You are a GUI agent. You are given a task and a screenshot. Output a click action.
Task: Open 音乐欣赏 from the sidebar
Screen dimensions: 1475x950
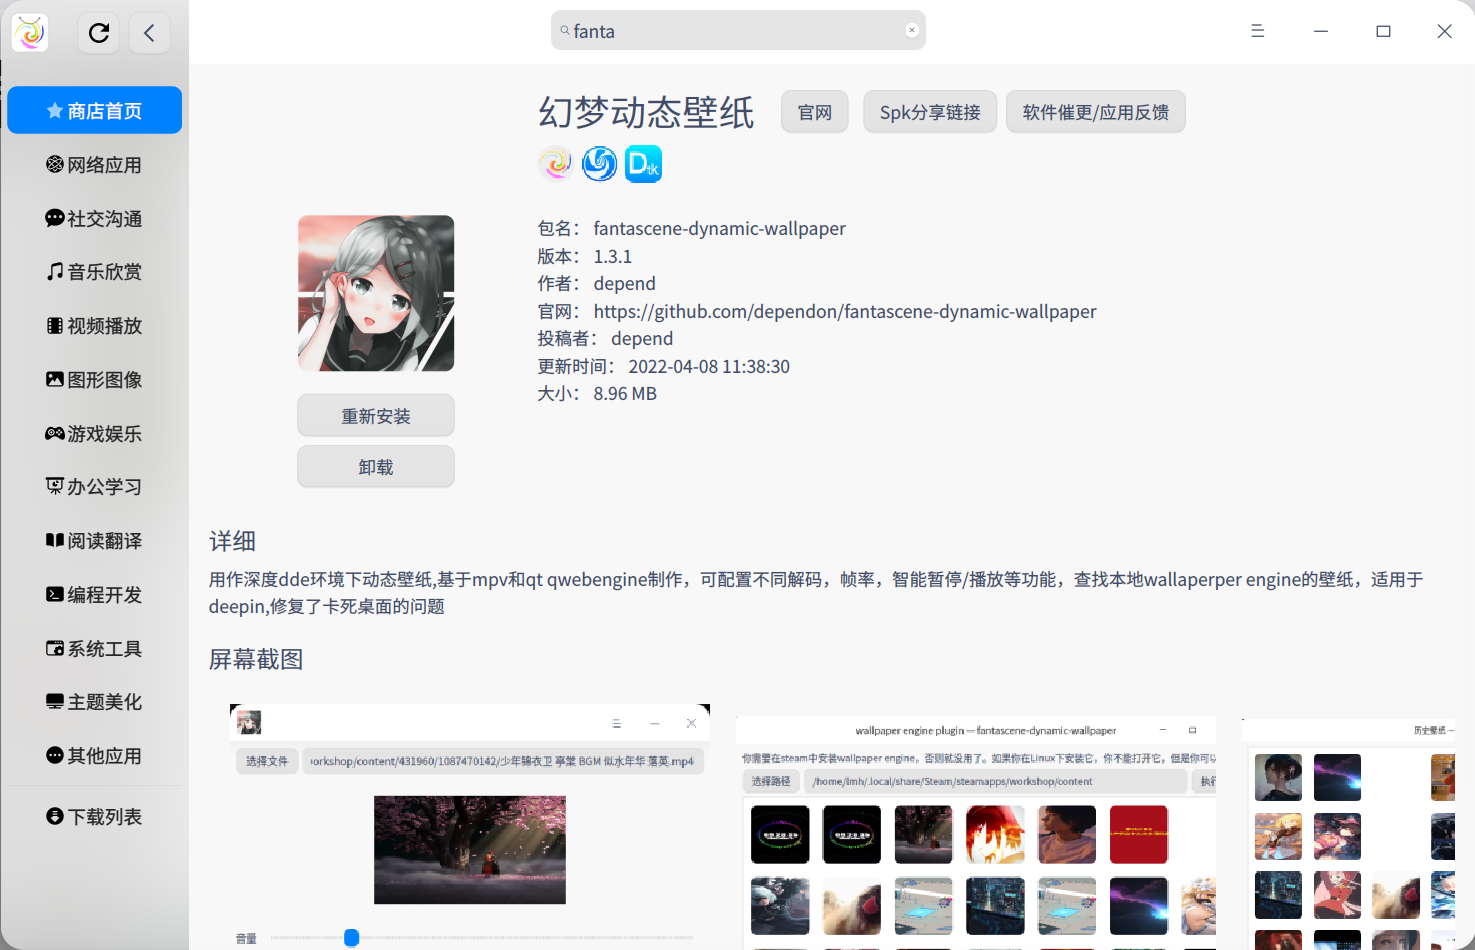click(93, 271)
